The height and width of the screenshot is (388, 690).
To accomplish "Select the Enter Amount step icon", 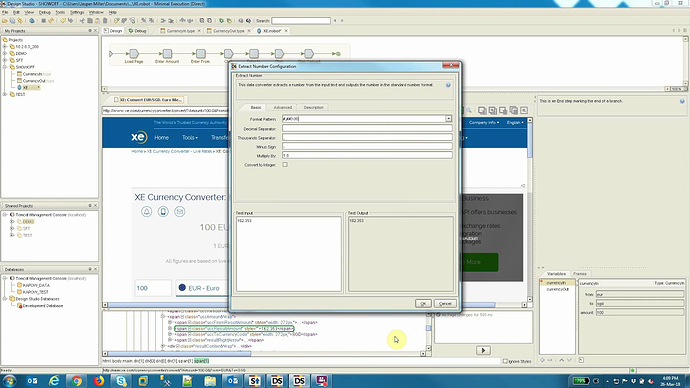I will [x=167, y=54].
